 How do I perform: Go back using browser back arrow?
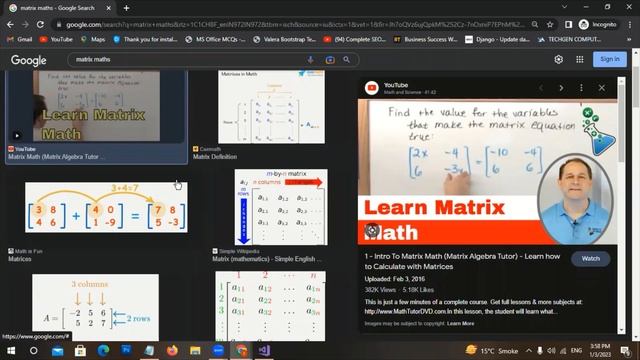[x=10, y=24]
